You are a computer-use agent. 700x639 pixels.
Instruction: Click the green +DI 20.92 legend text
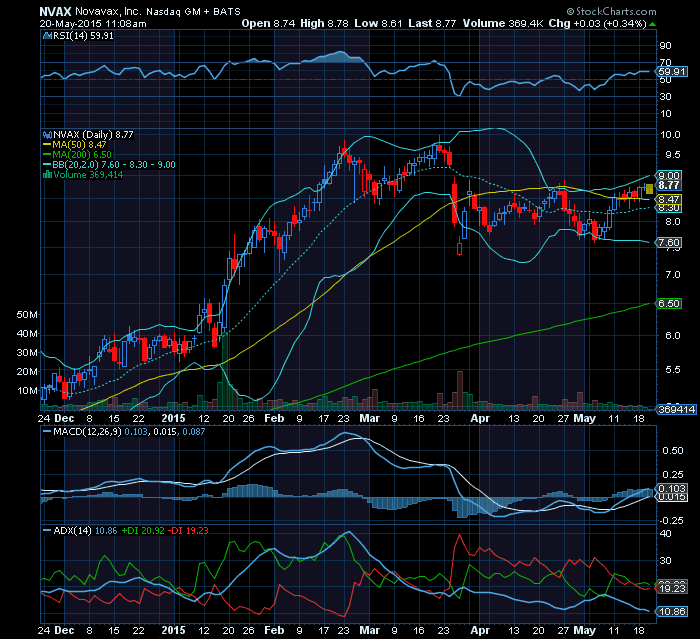point(143,531)
